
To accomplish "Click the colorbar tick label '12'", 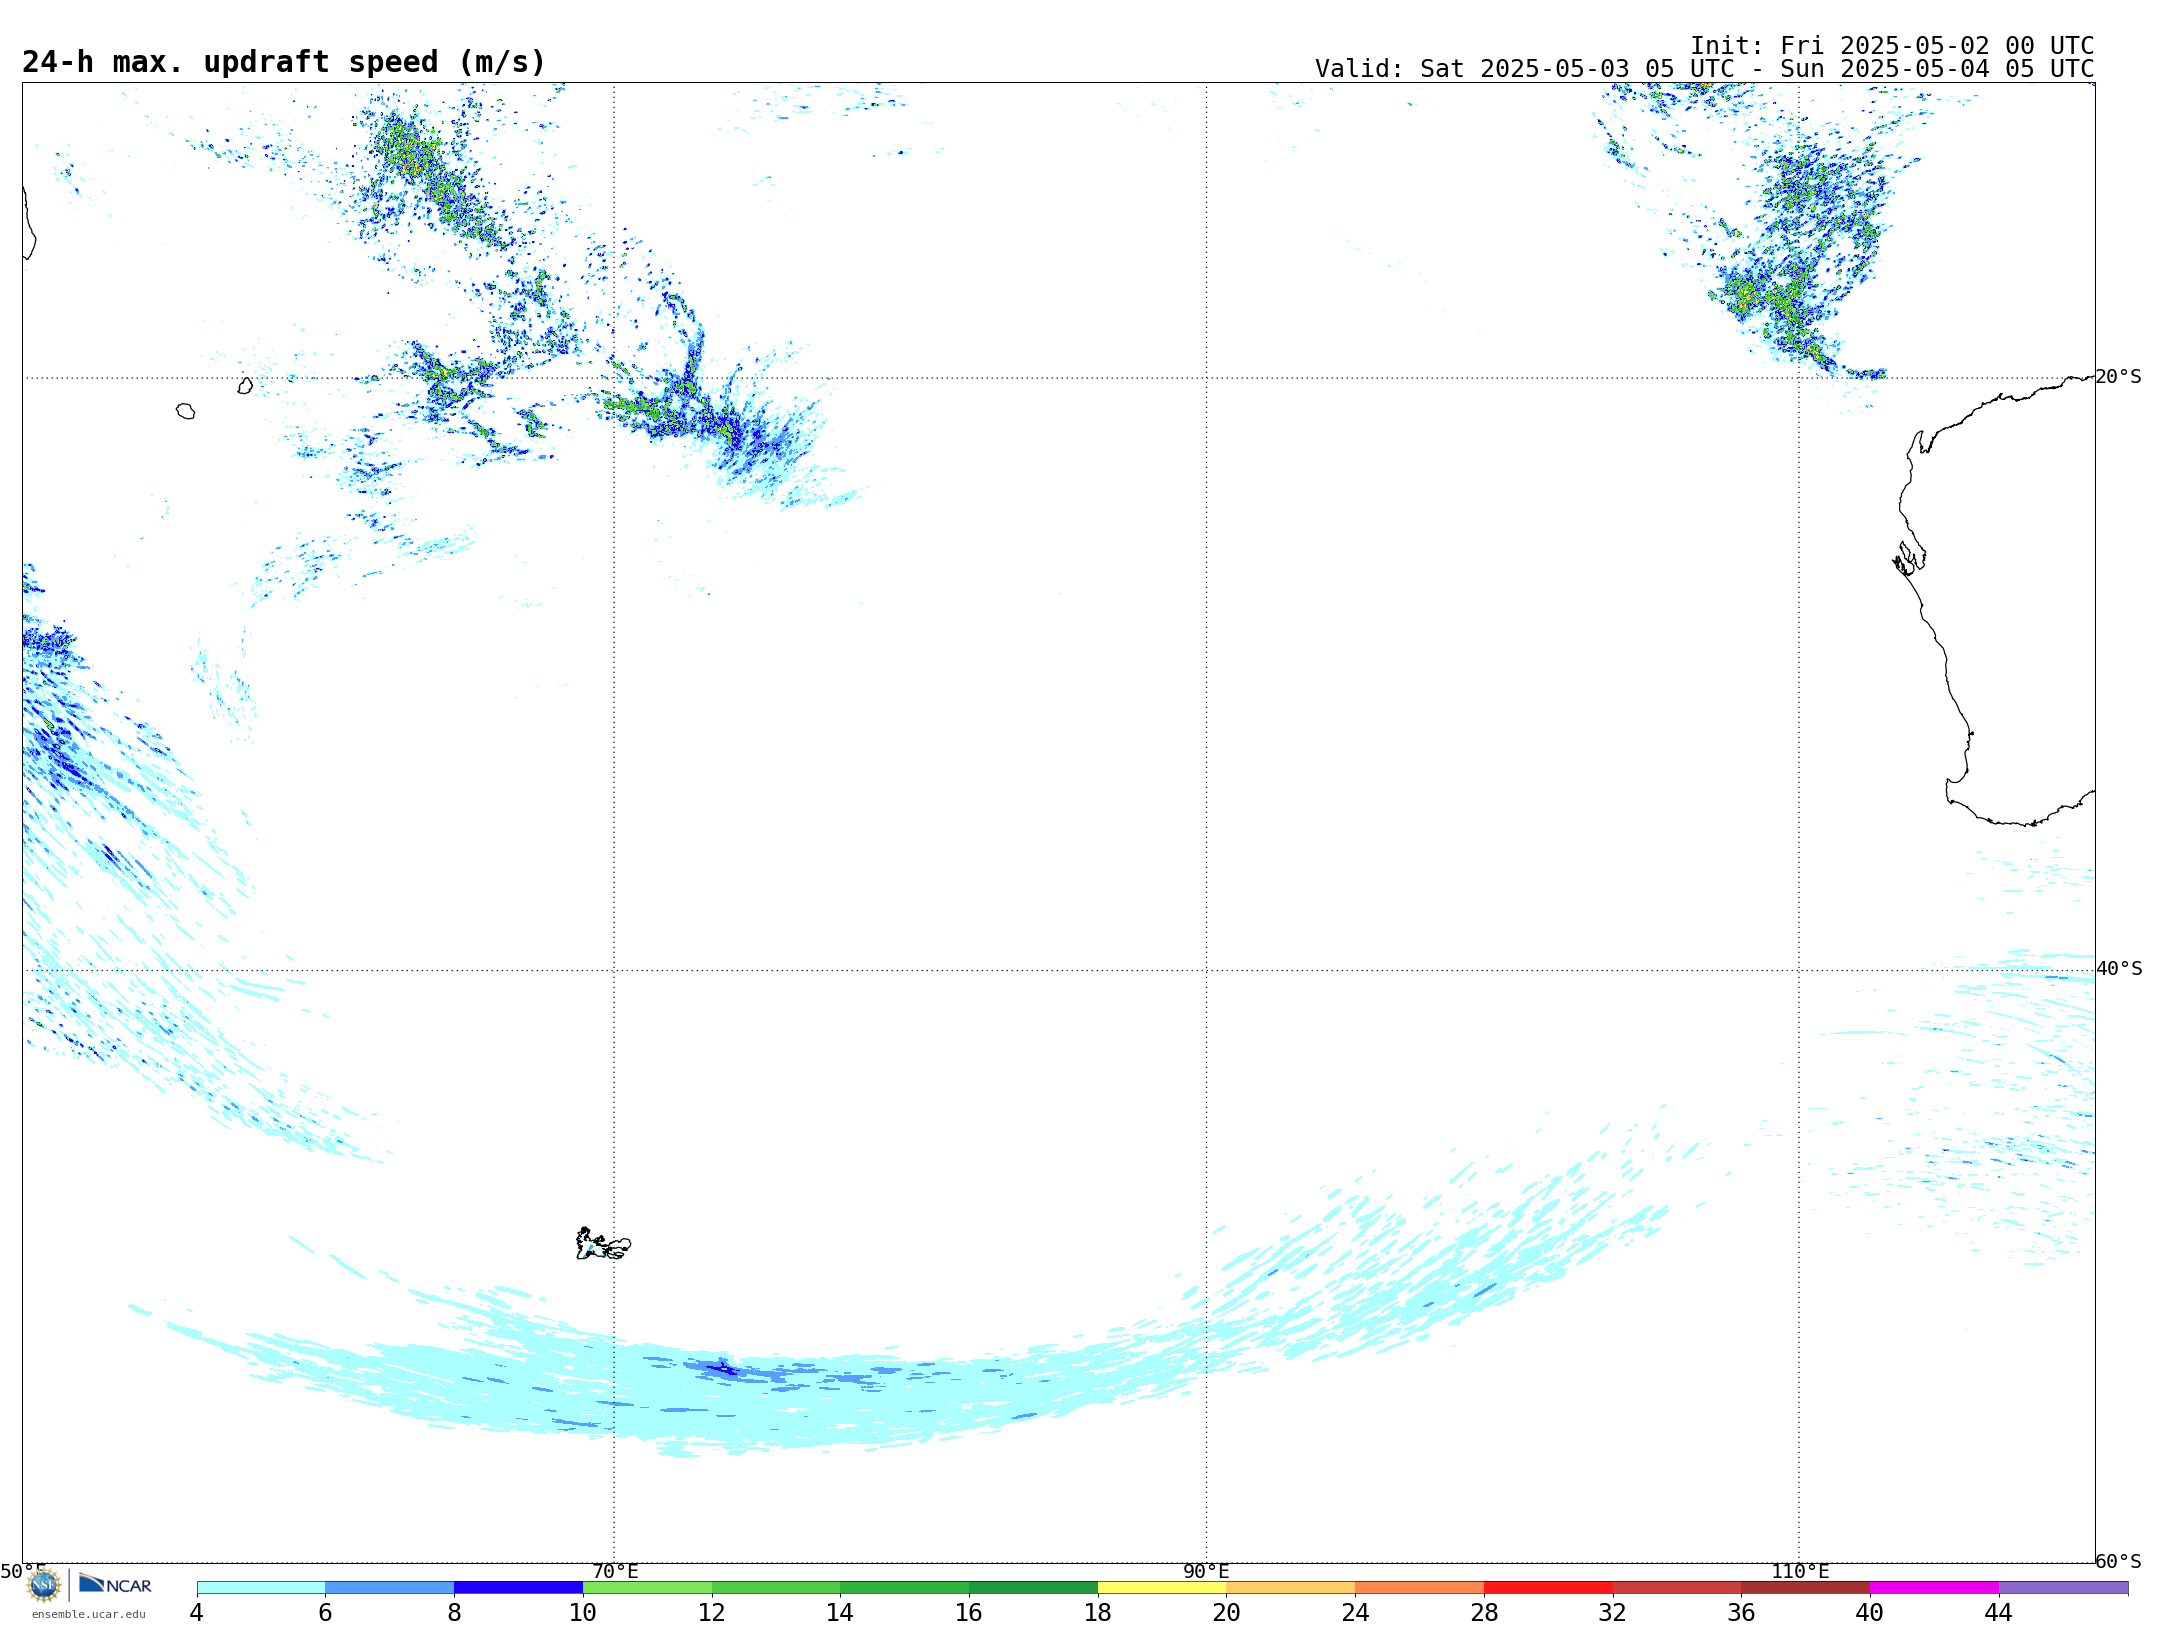I will (712, 1613).
